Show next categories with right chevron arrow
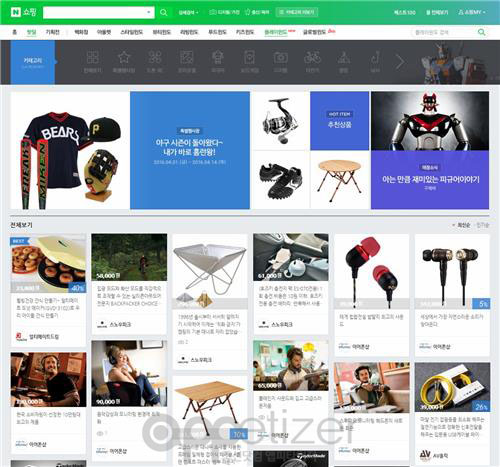 pyautogui.click(x=400, y=62)
